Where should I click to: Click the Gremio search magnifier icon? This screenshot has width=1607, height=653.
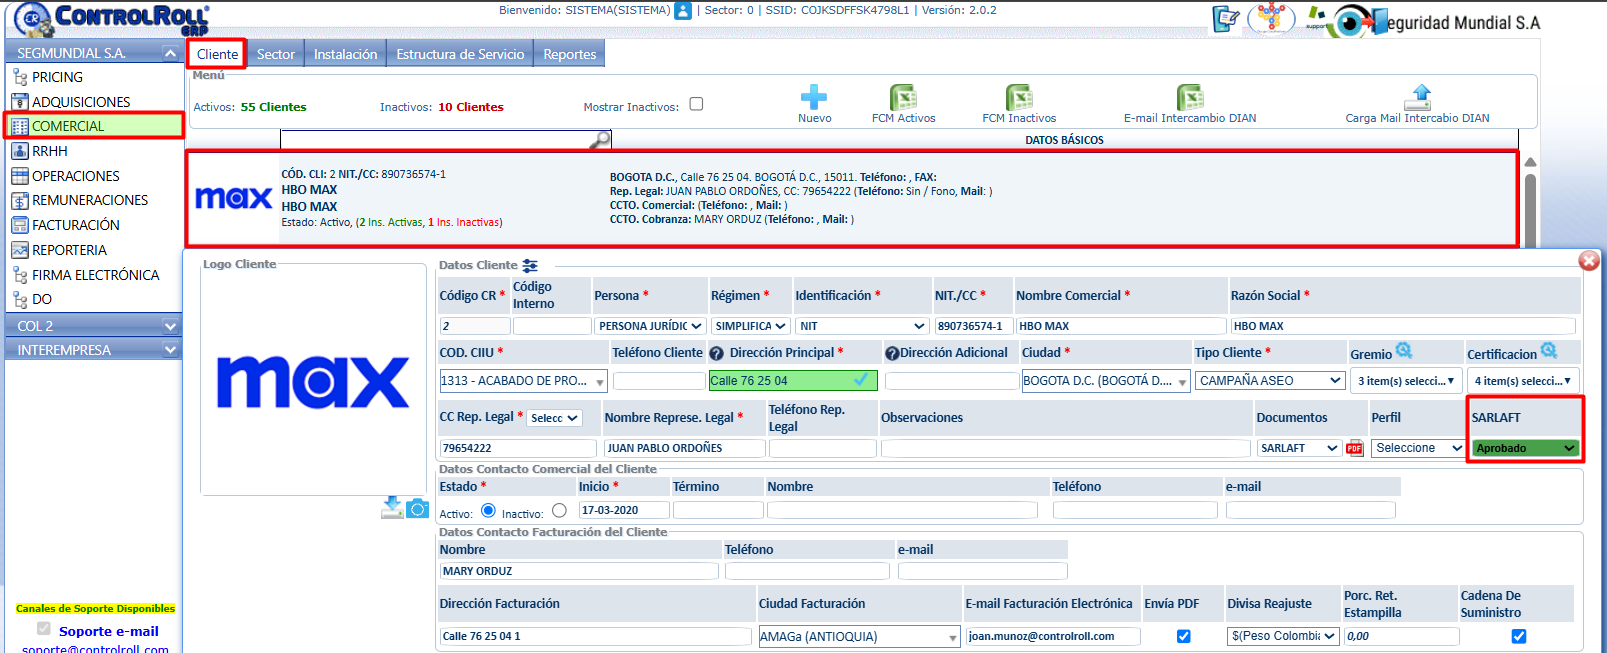point(1404,351)
